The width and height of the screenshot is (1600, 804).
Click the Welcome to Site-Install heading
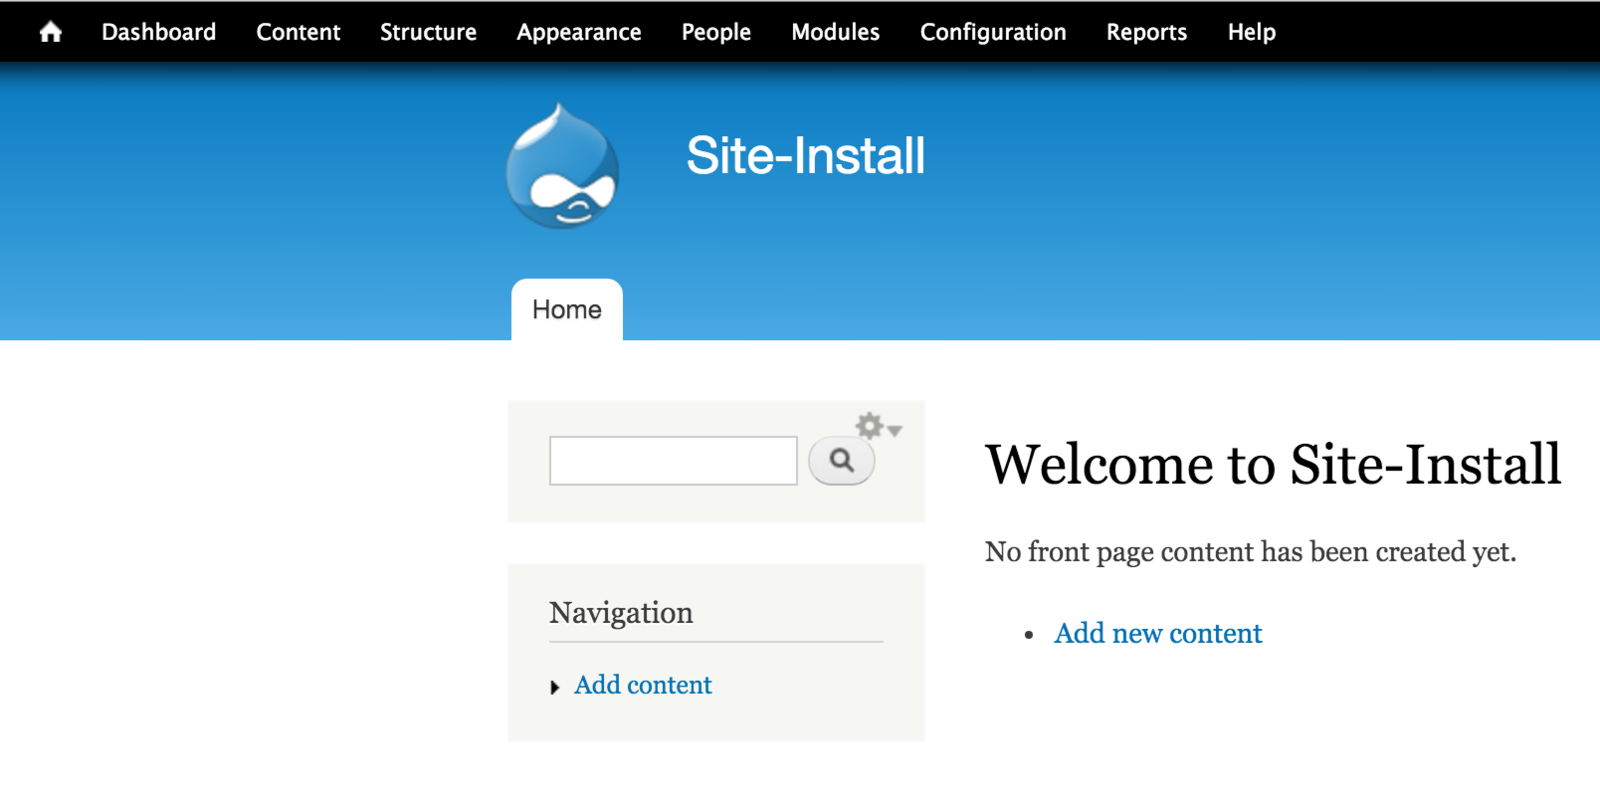pos(1273,465)
